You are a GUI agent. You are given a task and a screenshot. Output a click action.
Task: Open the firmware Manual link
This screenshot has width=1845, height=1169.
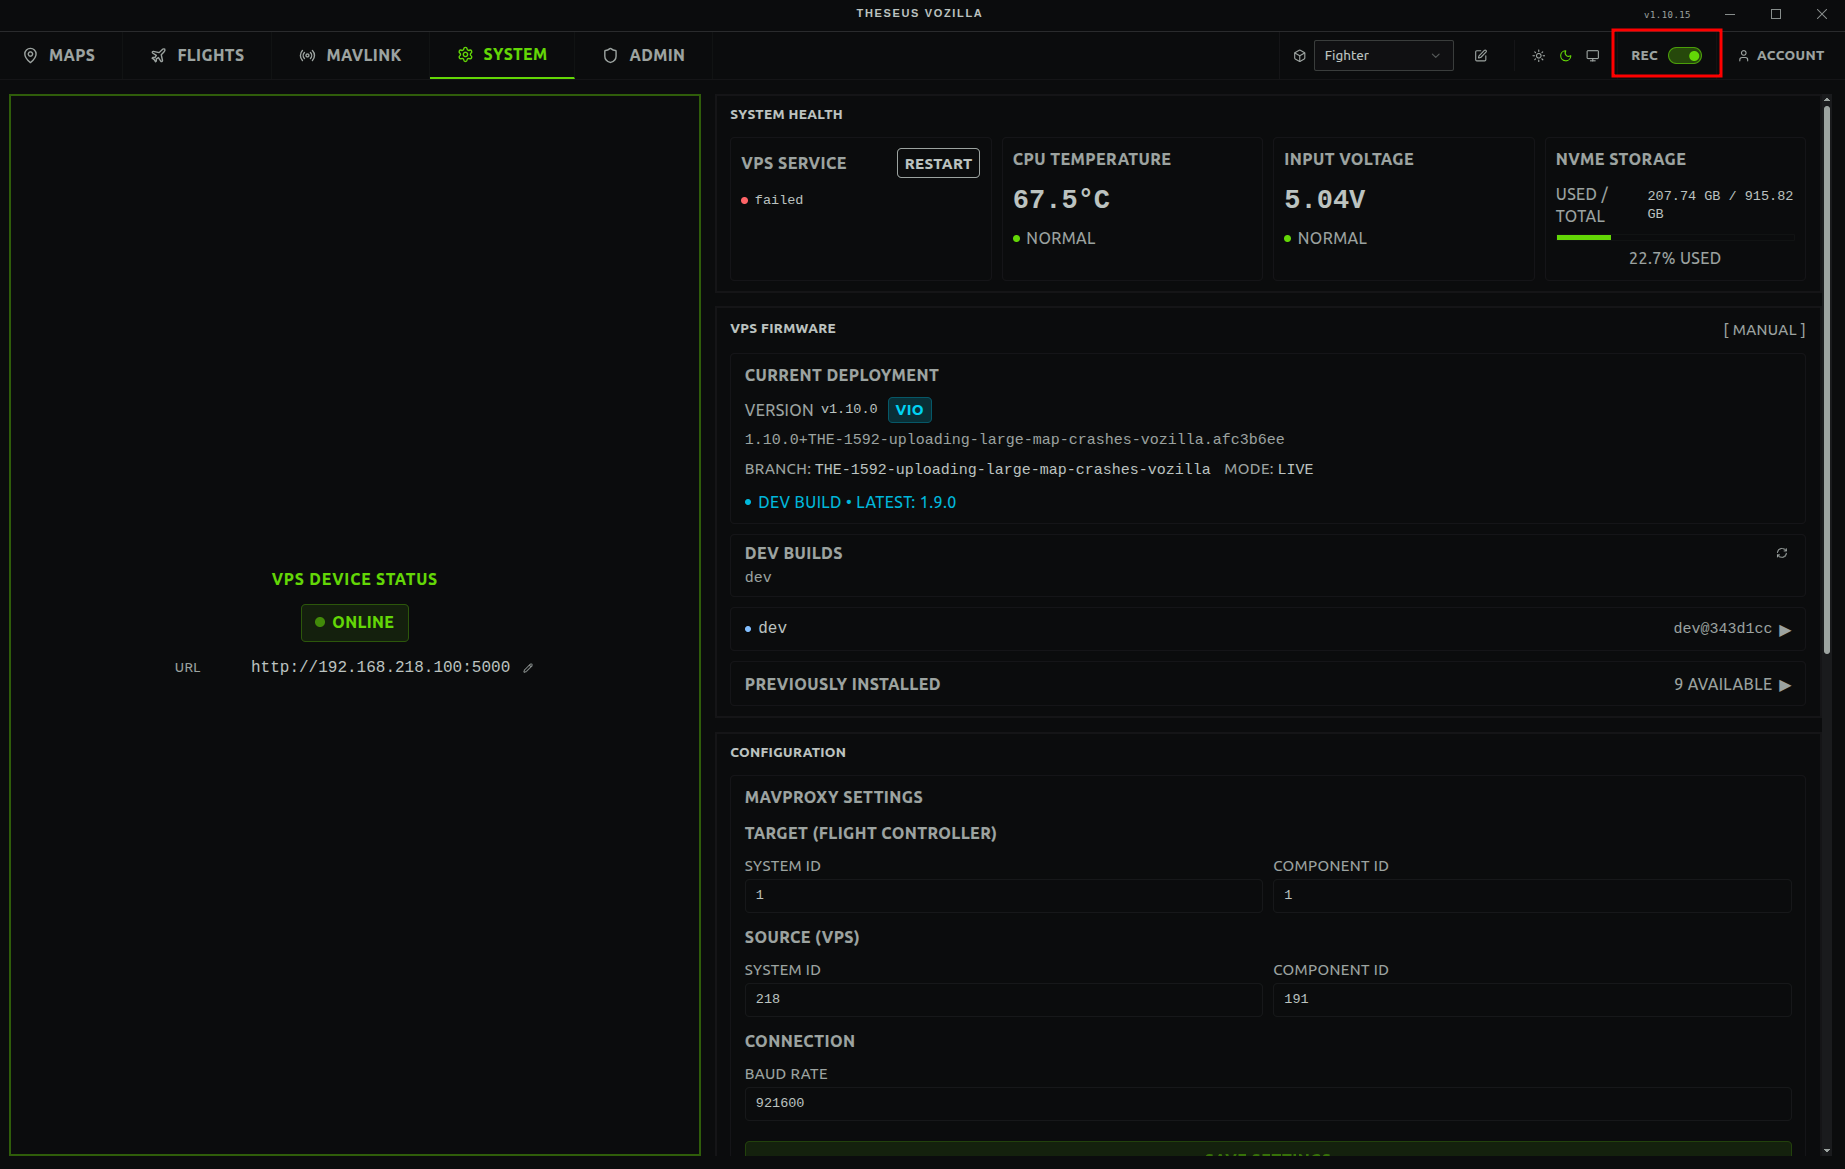click(x=1764, y=330)
